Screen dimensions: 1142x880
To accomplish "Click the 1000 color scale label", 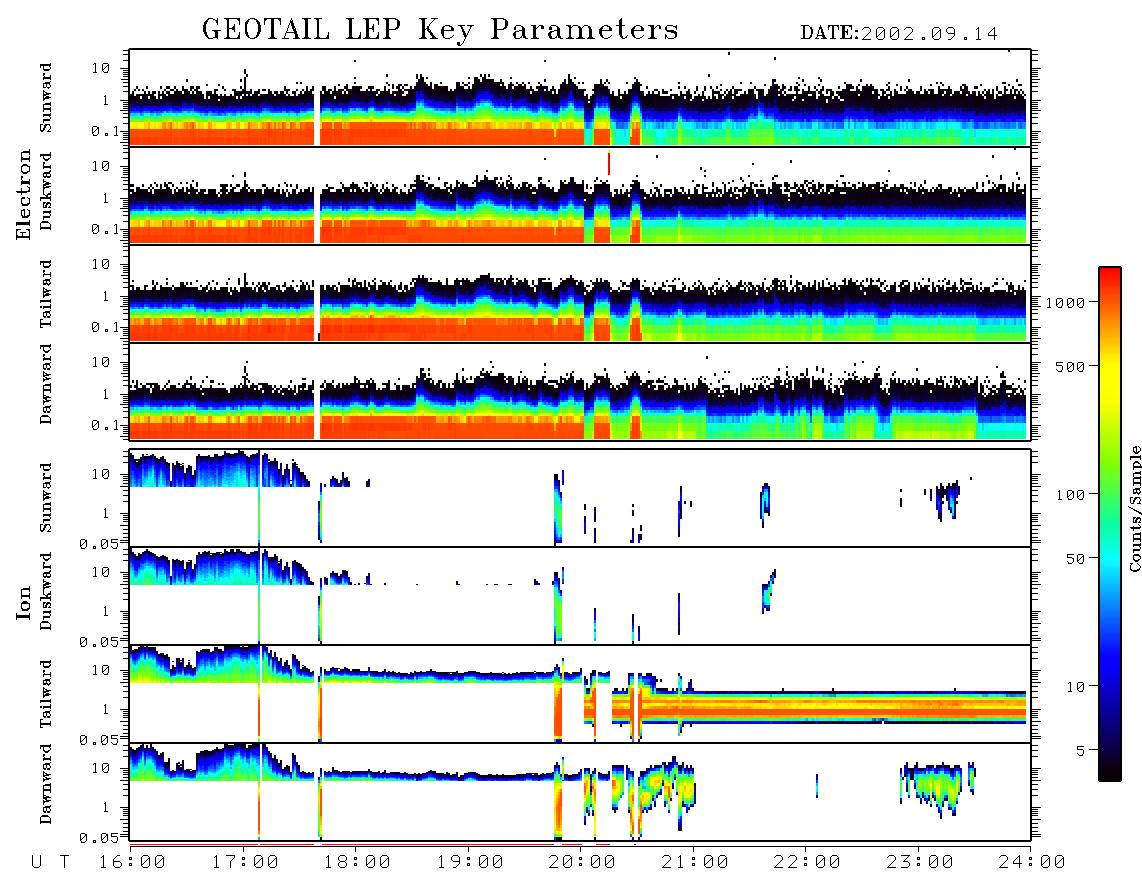I will [1066, 302].
